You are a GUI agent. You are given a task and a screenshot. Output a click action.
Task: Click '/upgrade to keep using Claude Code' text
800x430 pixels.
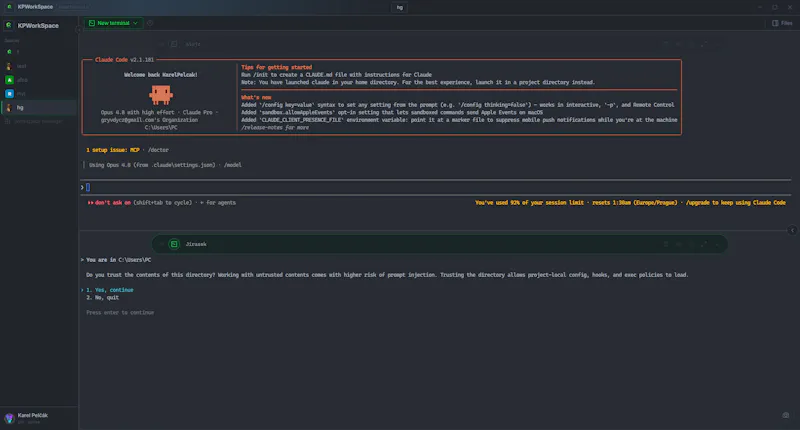(736, 203)
